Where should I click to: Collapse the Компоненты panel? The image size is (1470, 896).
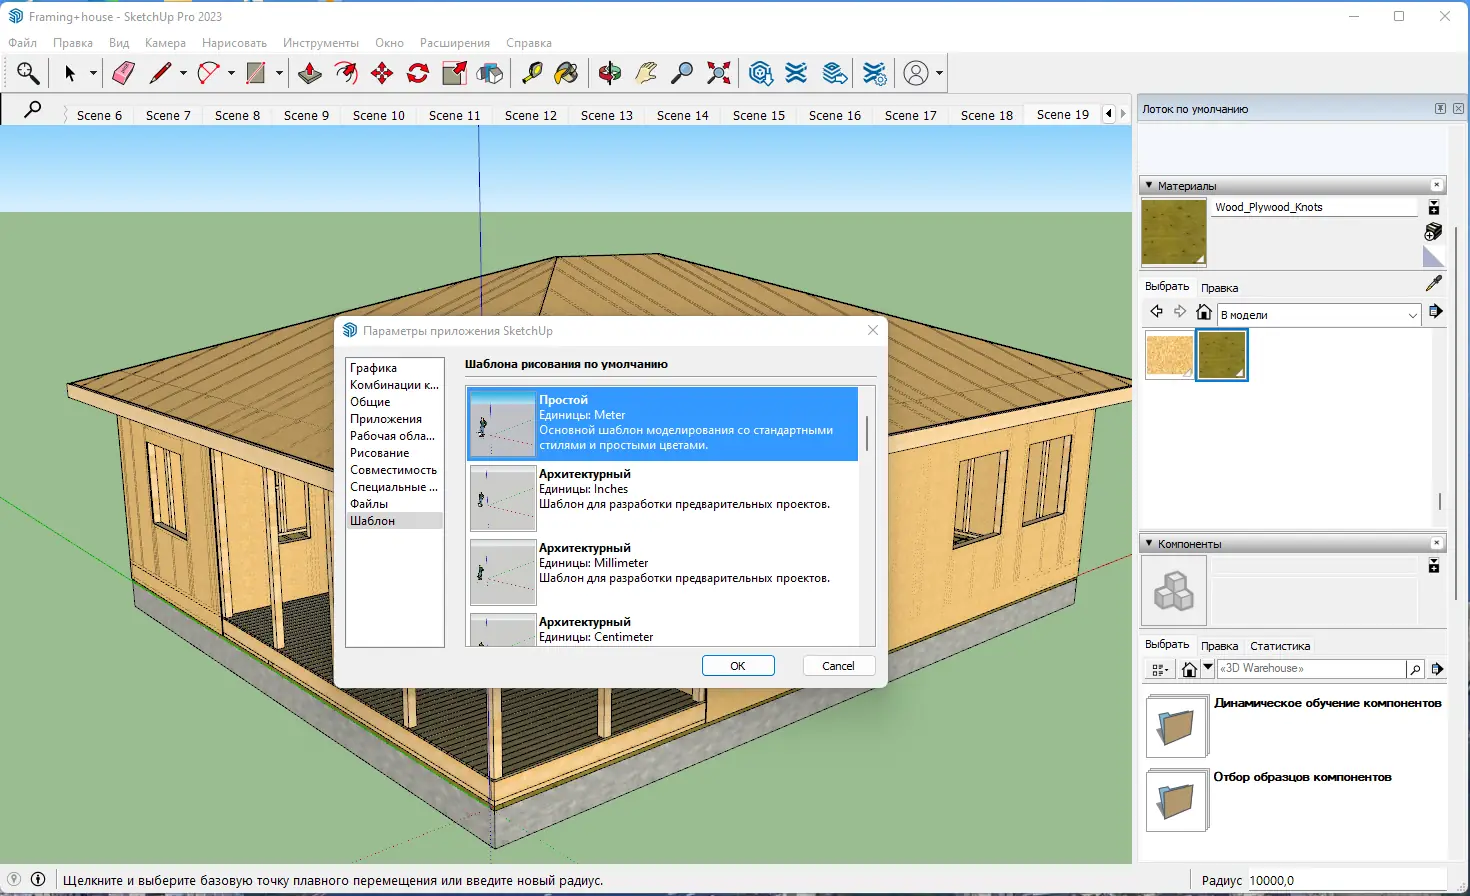tap(1149, 543)
